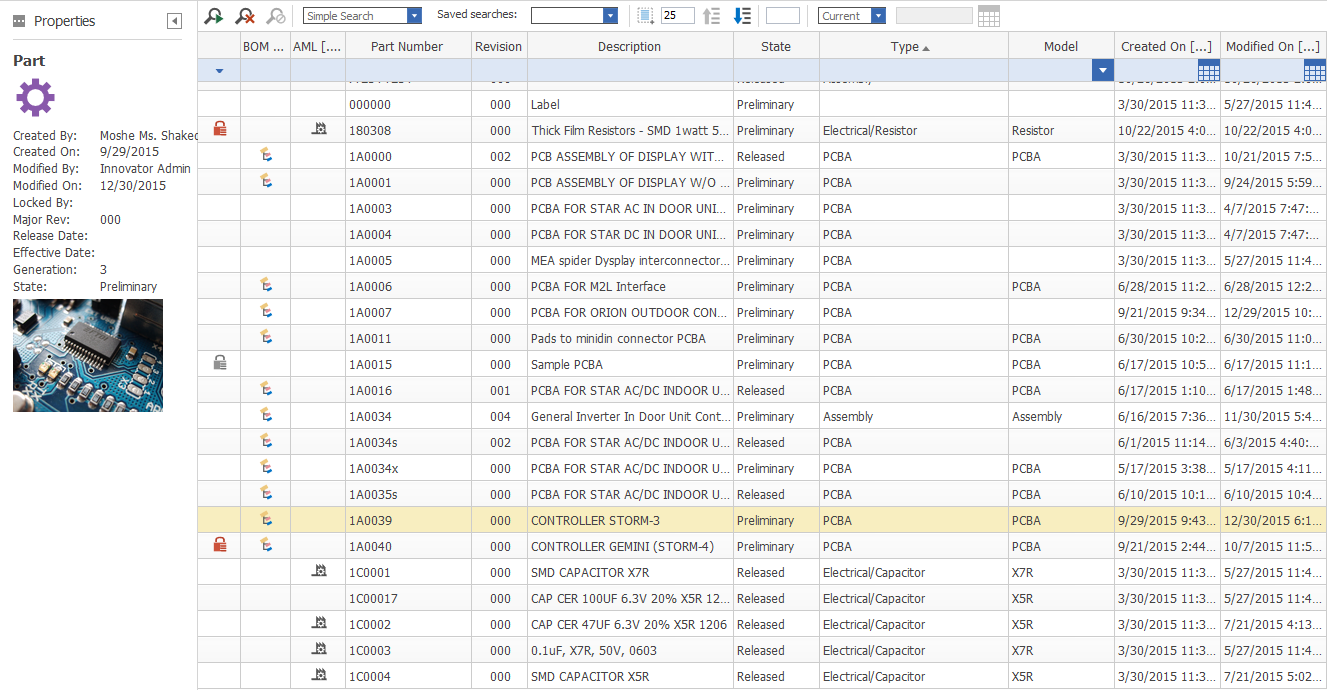Screen dimensions: 1327x690
Task: Focus the page size field showing 25
Action: coord(677,16)
